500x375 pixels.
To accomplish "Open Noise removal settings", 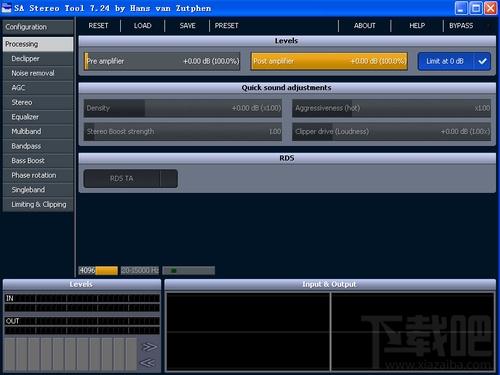I will coord(38,73).
